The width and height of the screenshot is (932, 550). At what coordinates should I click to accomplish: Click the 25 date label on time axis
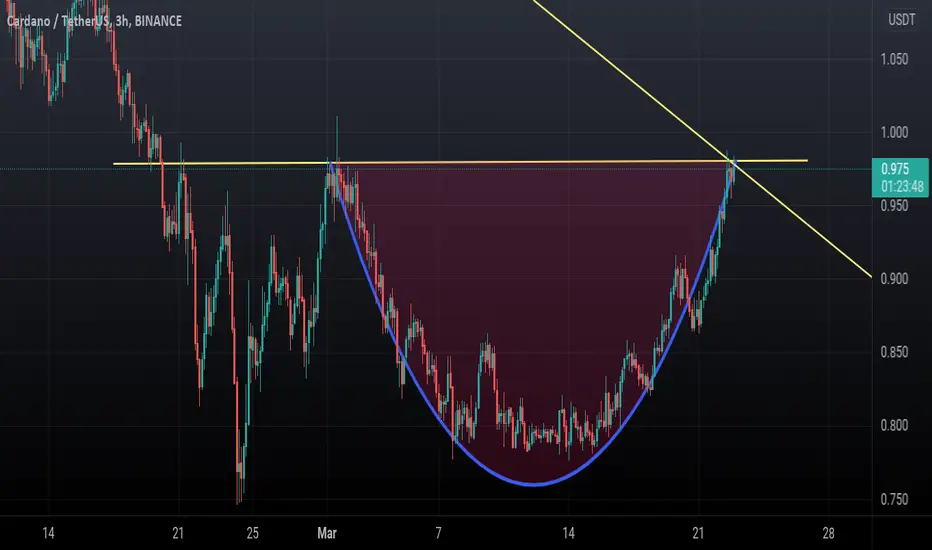click(253, 533)
